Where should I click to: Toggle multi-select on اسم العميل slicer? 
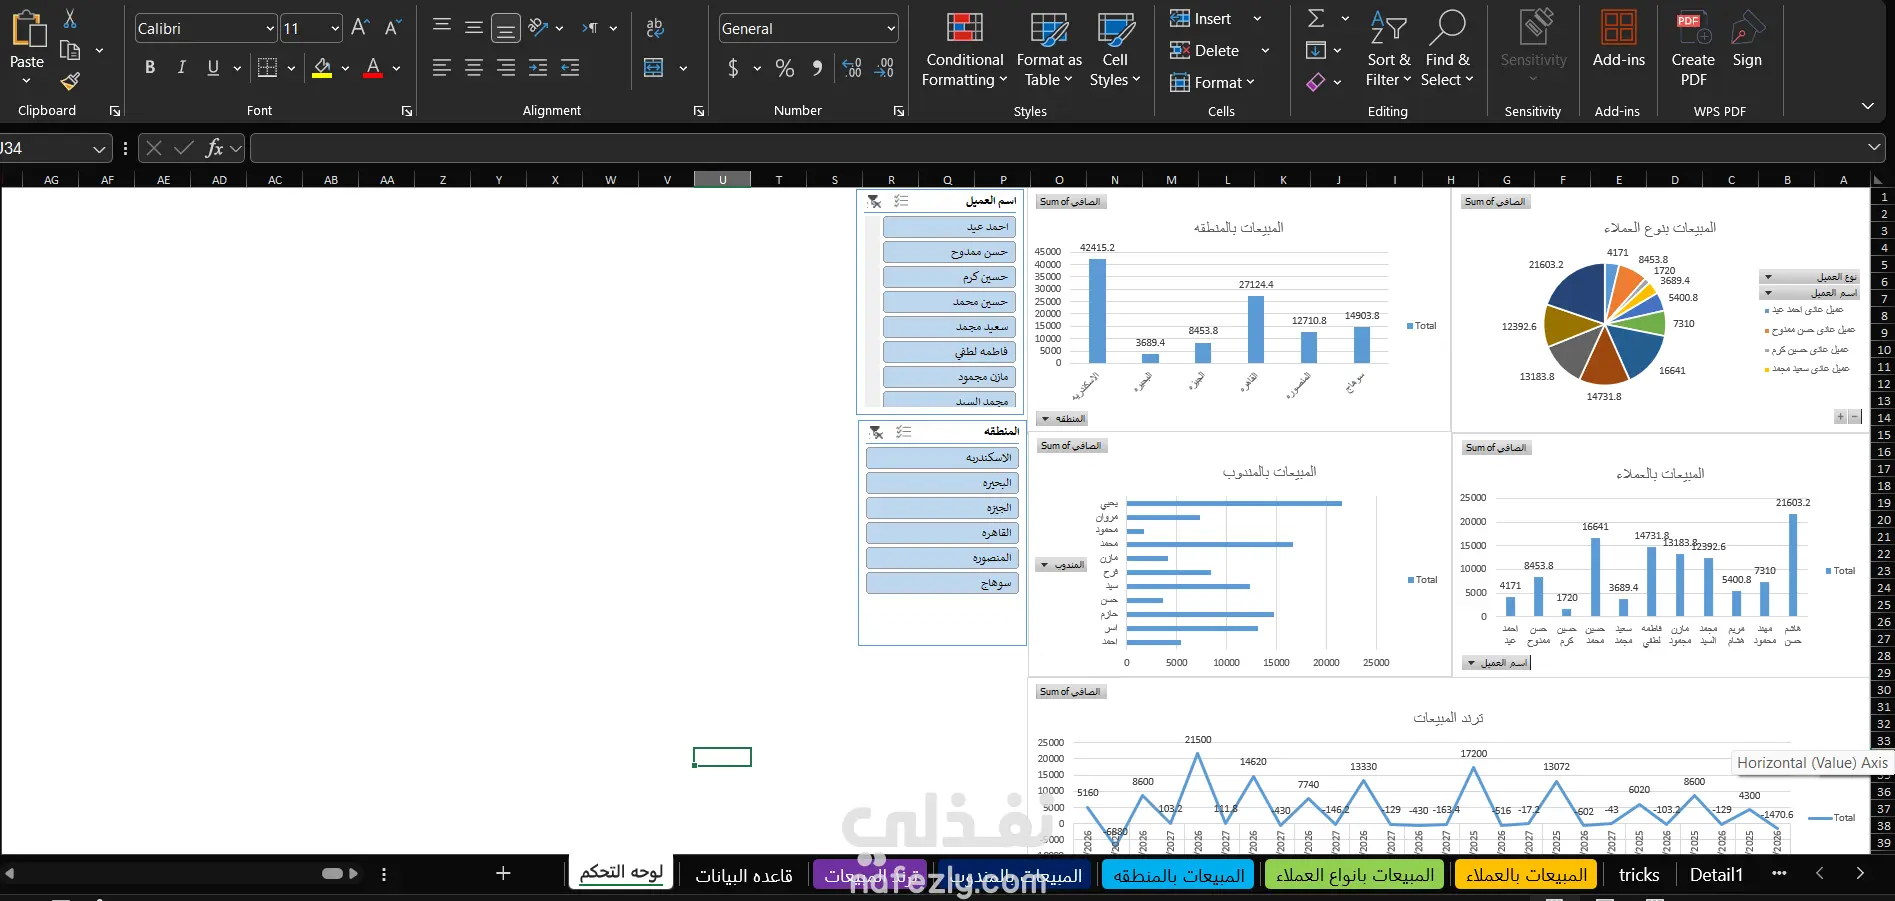tap(901, 202)
